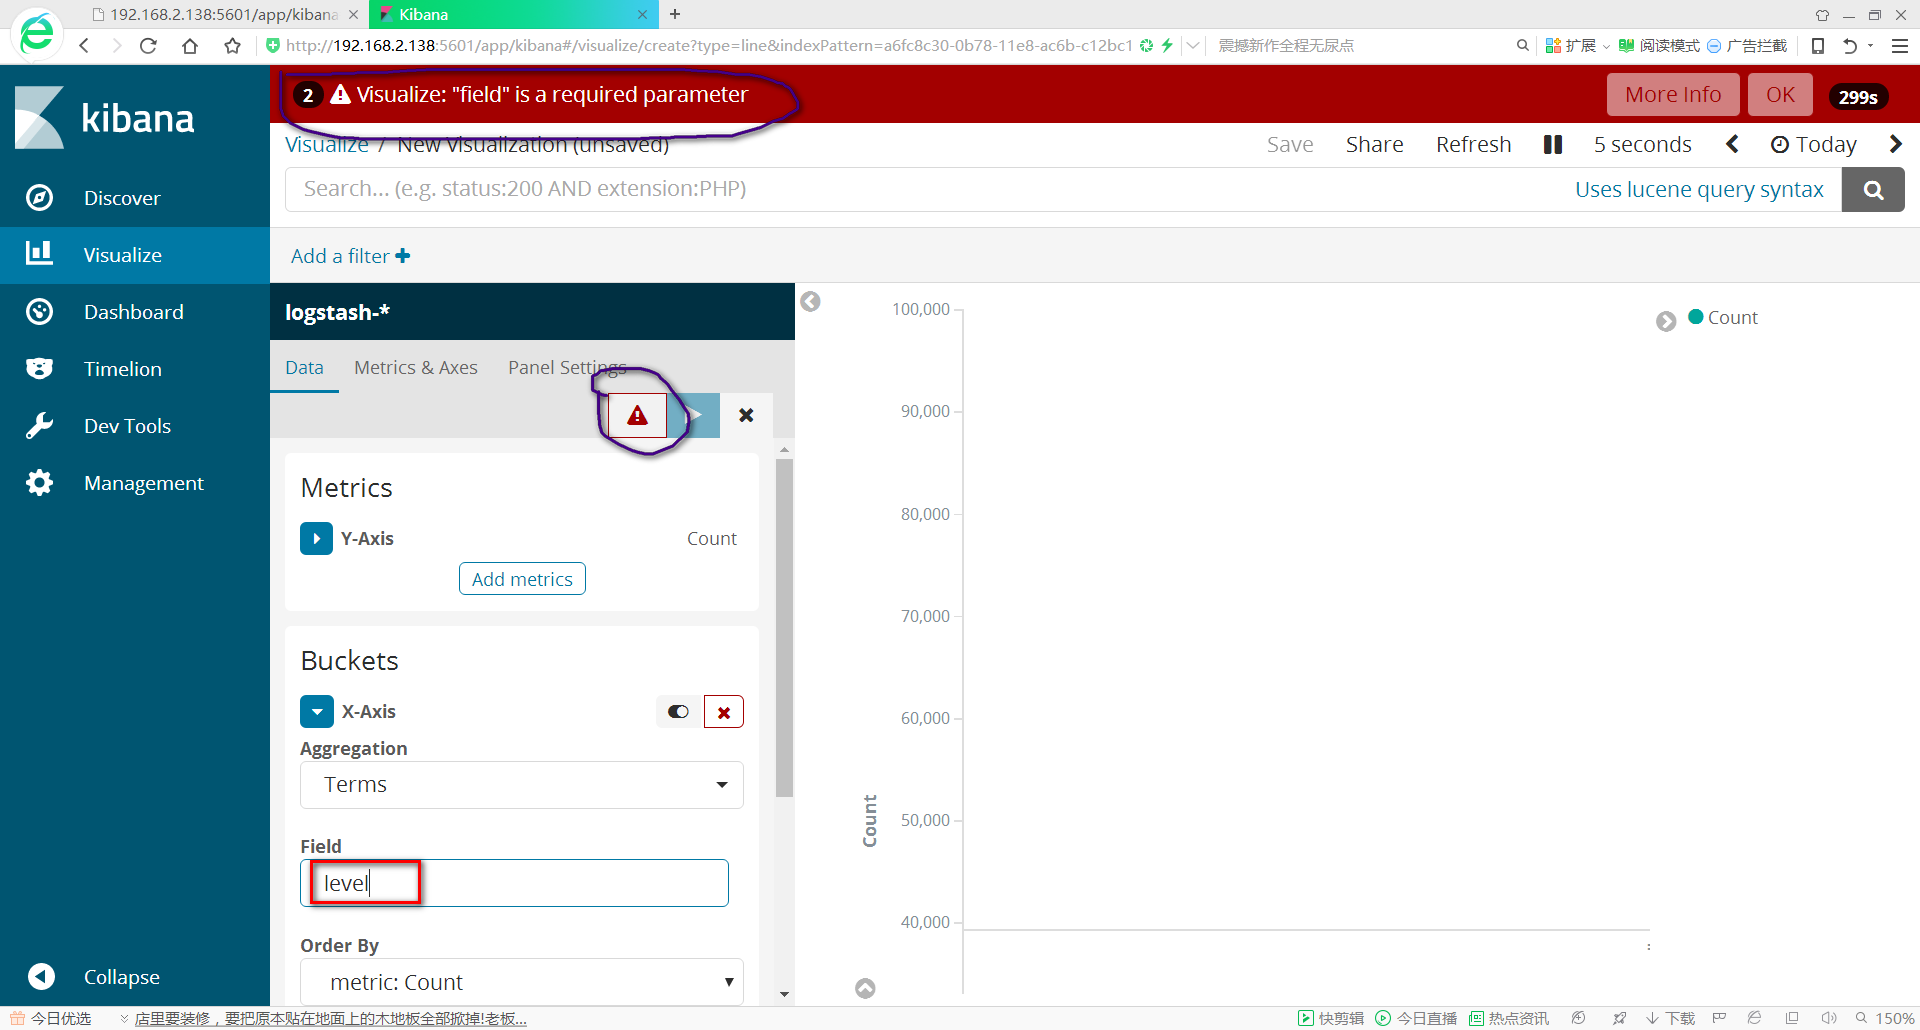Move time range forward with right chevron
1920x1030 pixels.
tap(1895, 145)
